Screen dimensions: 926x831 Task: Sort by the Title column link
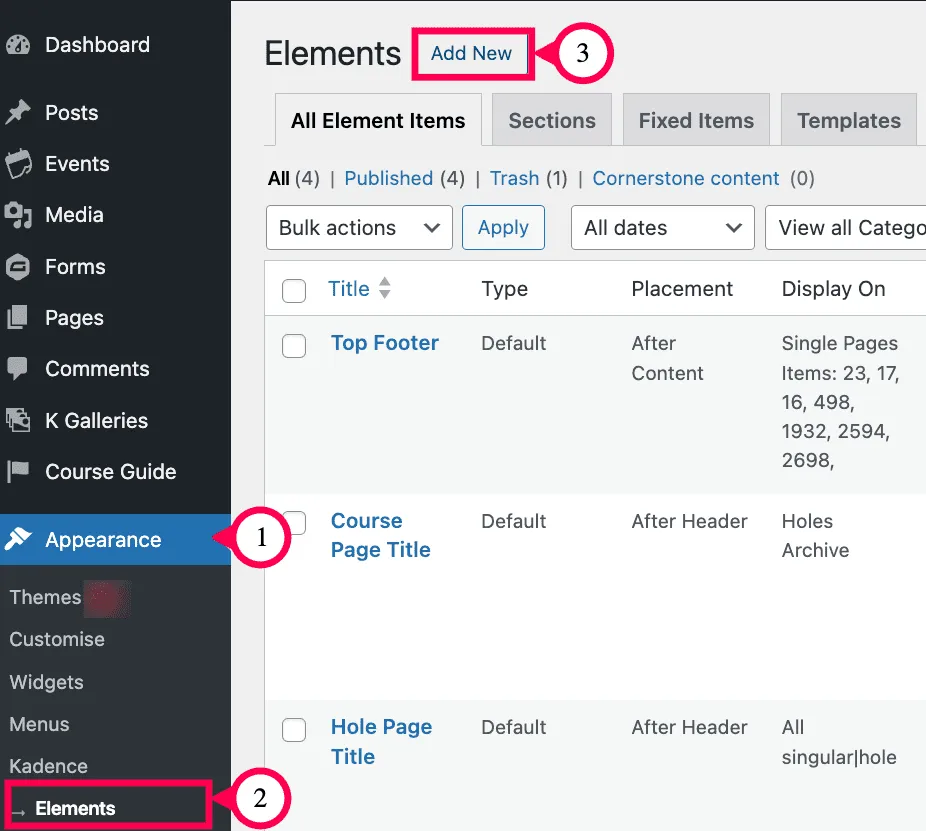pyautogui.click(x=348, y=288)
